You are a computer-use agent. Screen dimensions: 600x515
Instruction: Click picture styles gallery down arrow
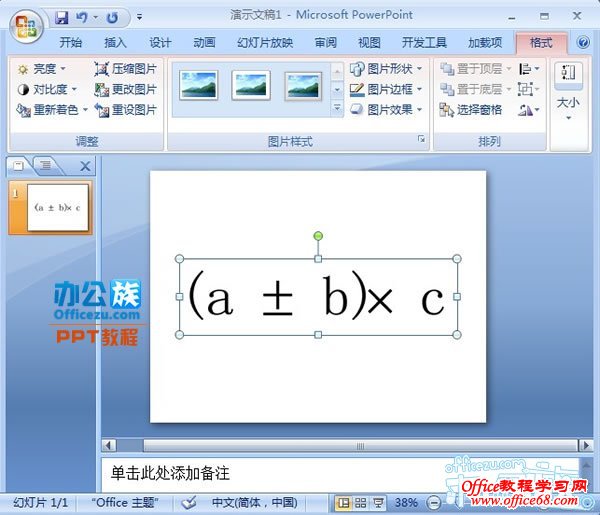[x=337, y=90]
